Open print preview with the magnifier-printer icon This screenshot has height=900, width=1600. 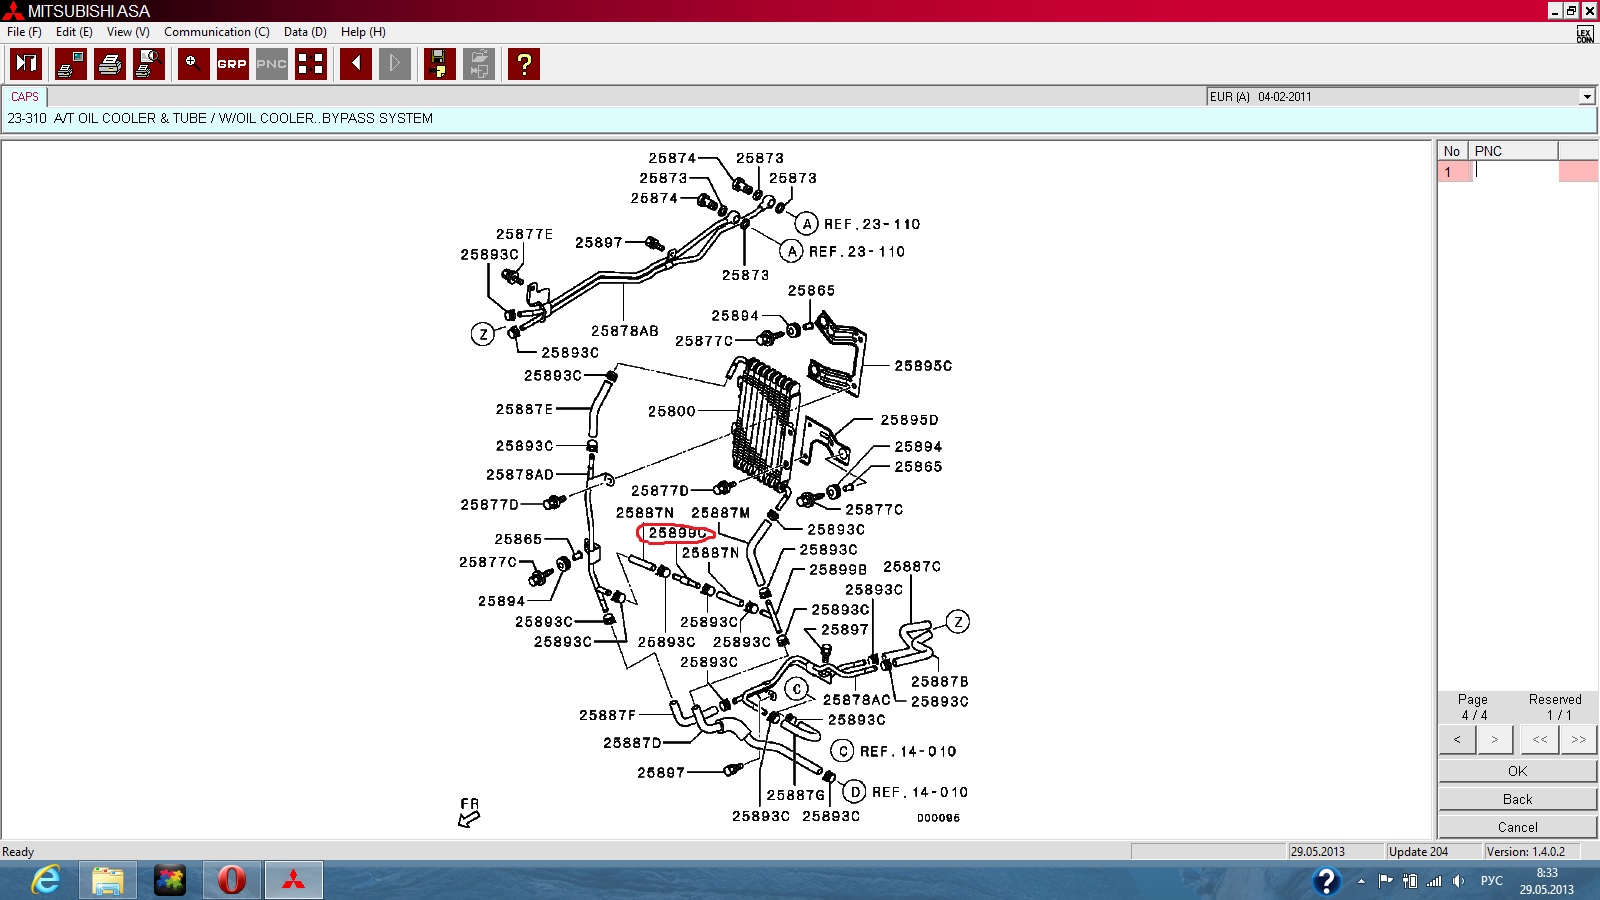coord(149,64)
